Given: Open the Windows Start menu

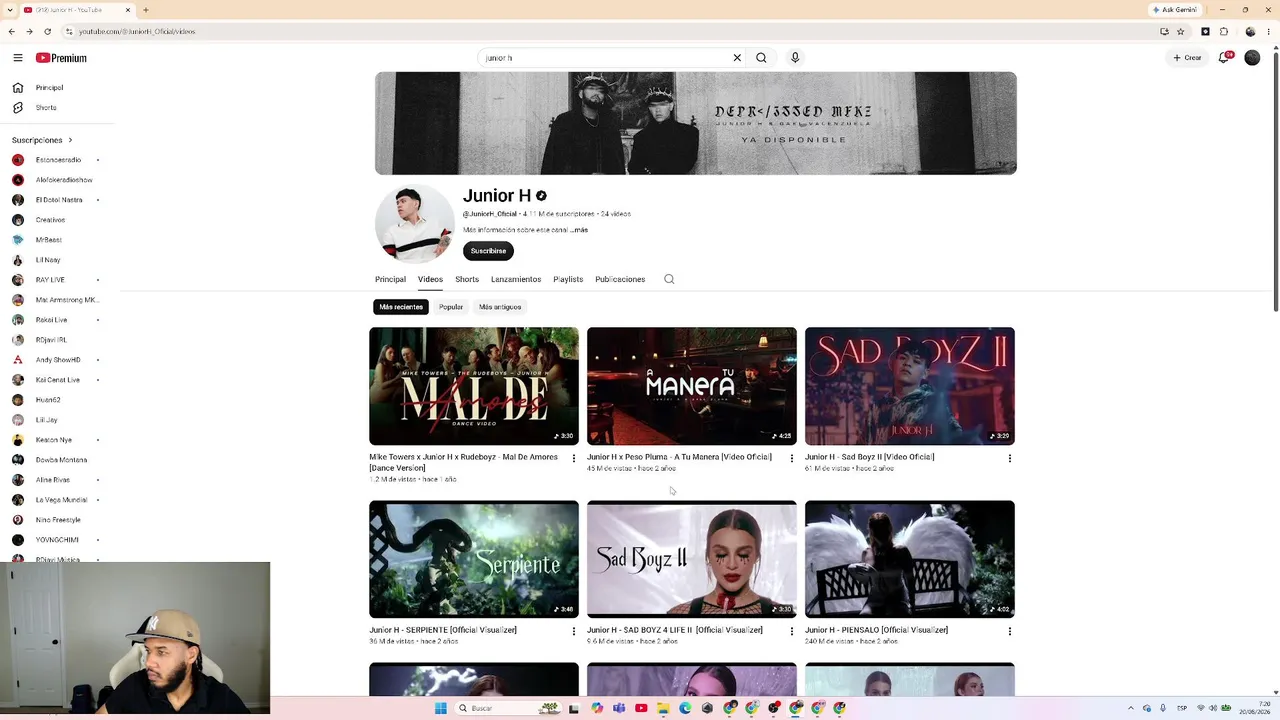Looking at the screenshot, I should 441,708.
